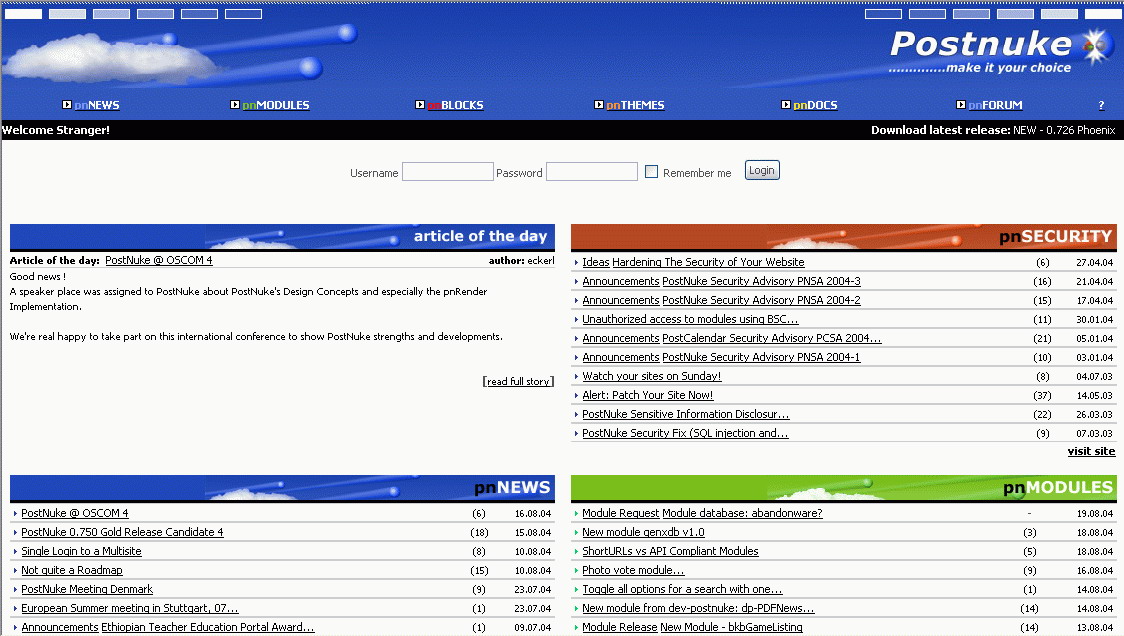Screen dimensions: 1124x636
Task: Open PostNuke Security Fix (SQL injection link
Action: 685,433
